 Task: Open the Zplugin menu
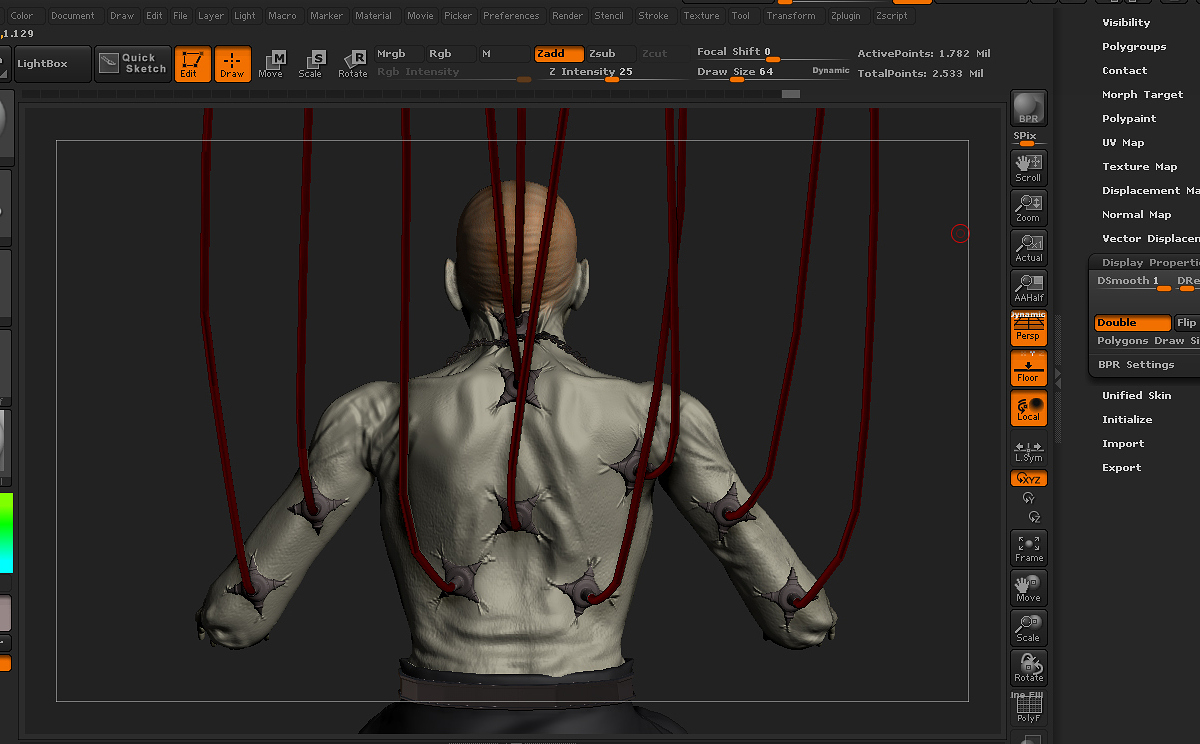pos(847,16)
